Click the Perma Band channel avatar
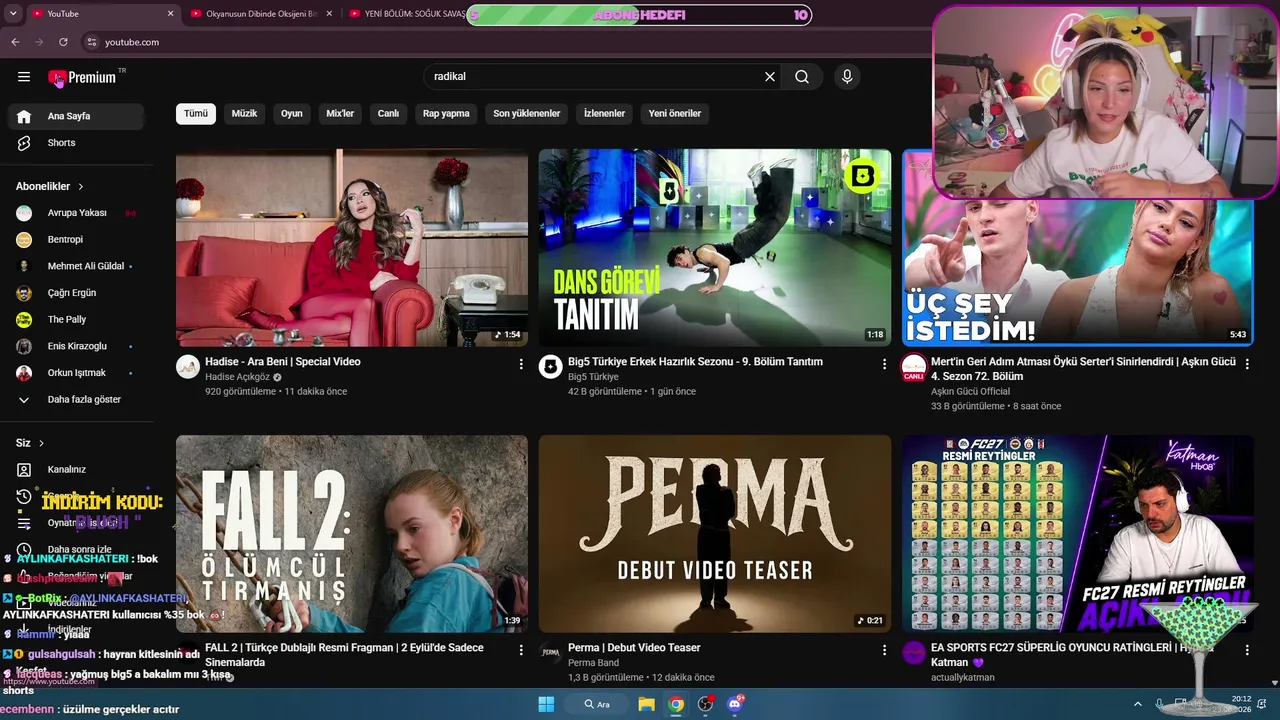Viewport: 1280px width, 720px height. coord(550,652)
